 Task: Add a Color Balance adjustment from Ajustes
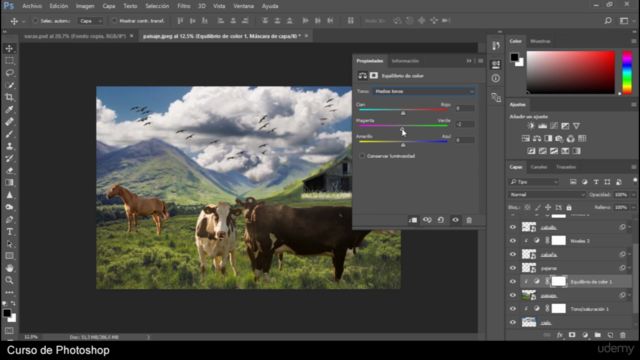(x=537, y=139)
